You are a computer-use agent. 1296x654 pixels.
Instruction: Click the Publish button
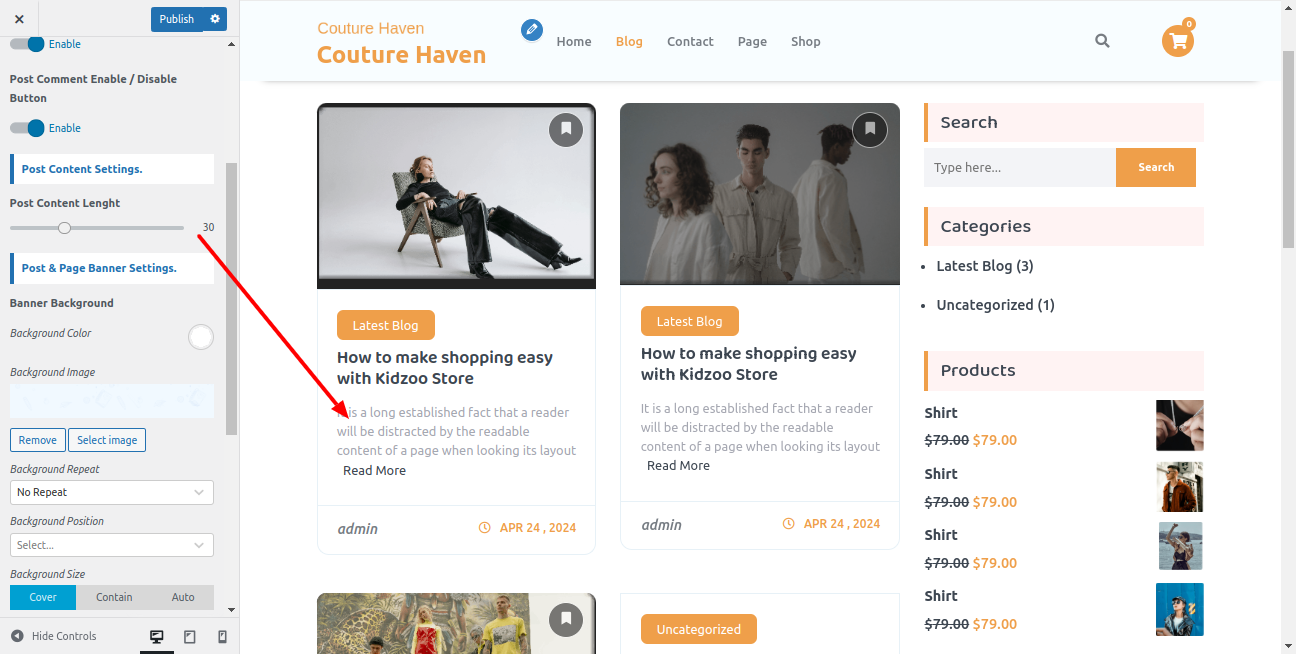point(177,19)
